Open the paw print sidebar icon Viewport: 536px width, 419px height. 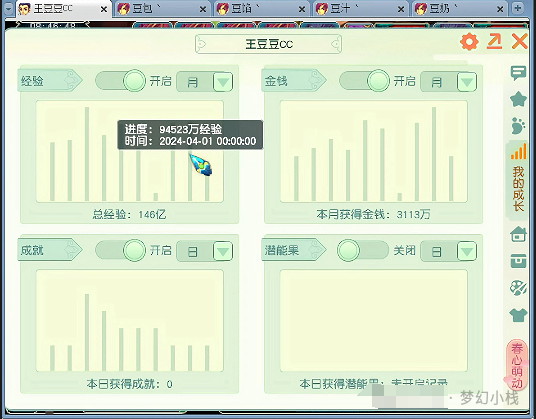click(x=518, y=125)
